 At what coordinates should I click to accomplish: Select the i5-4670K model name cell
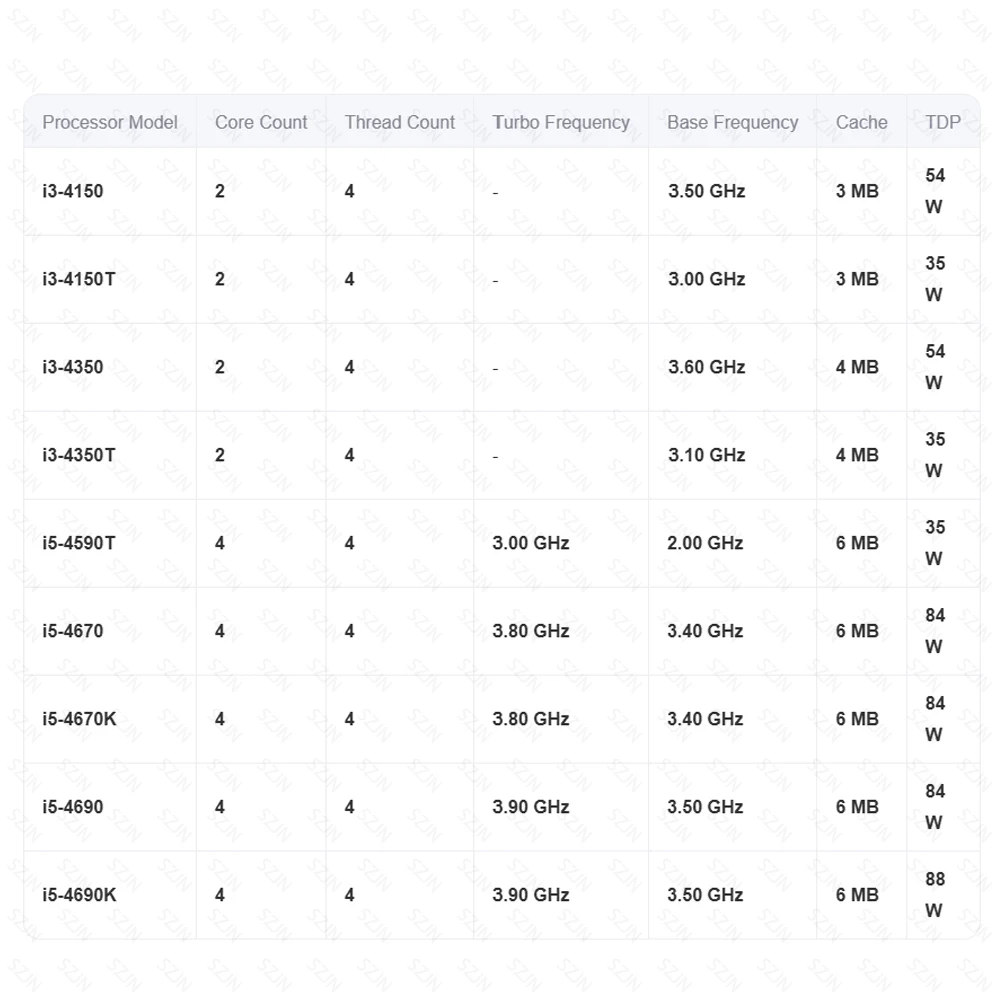[79, 719]
